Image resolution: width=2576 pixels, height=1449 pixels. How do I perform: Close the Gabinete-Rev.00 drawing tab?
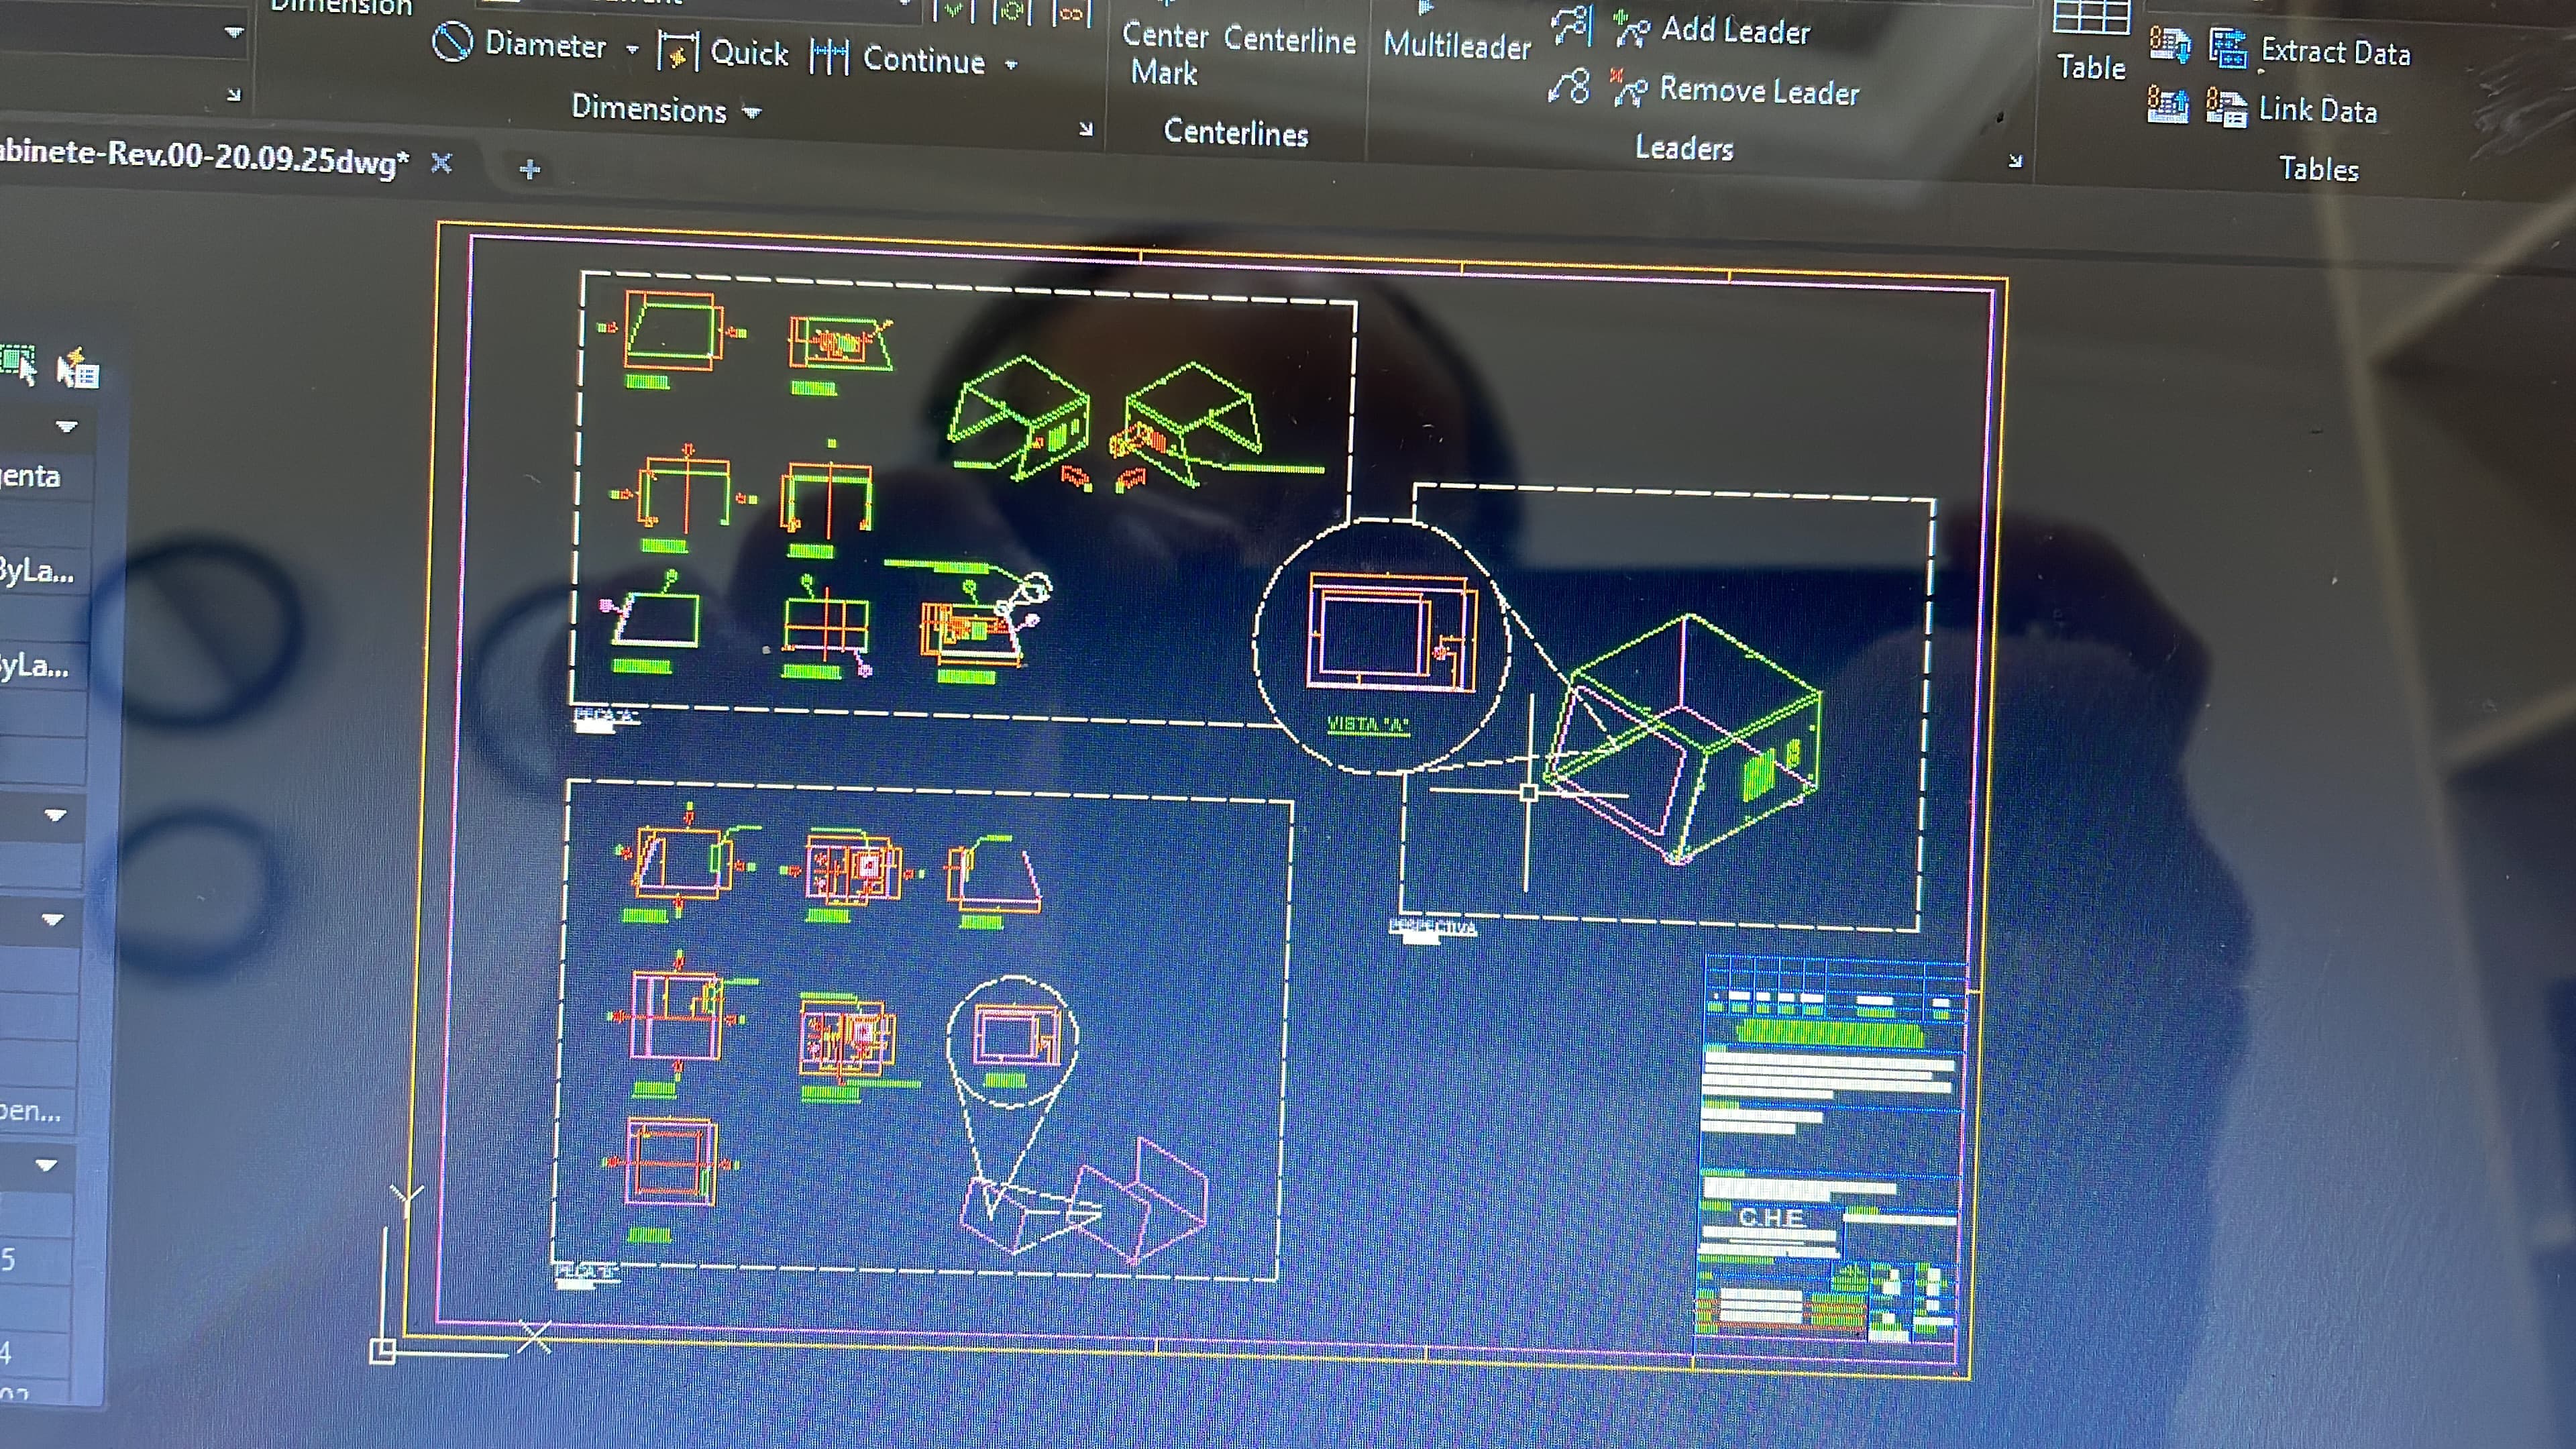click(441, 163)
